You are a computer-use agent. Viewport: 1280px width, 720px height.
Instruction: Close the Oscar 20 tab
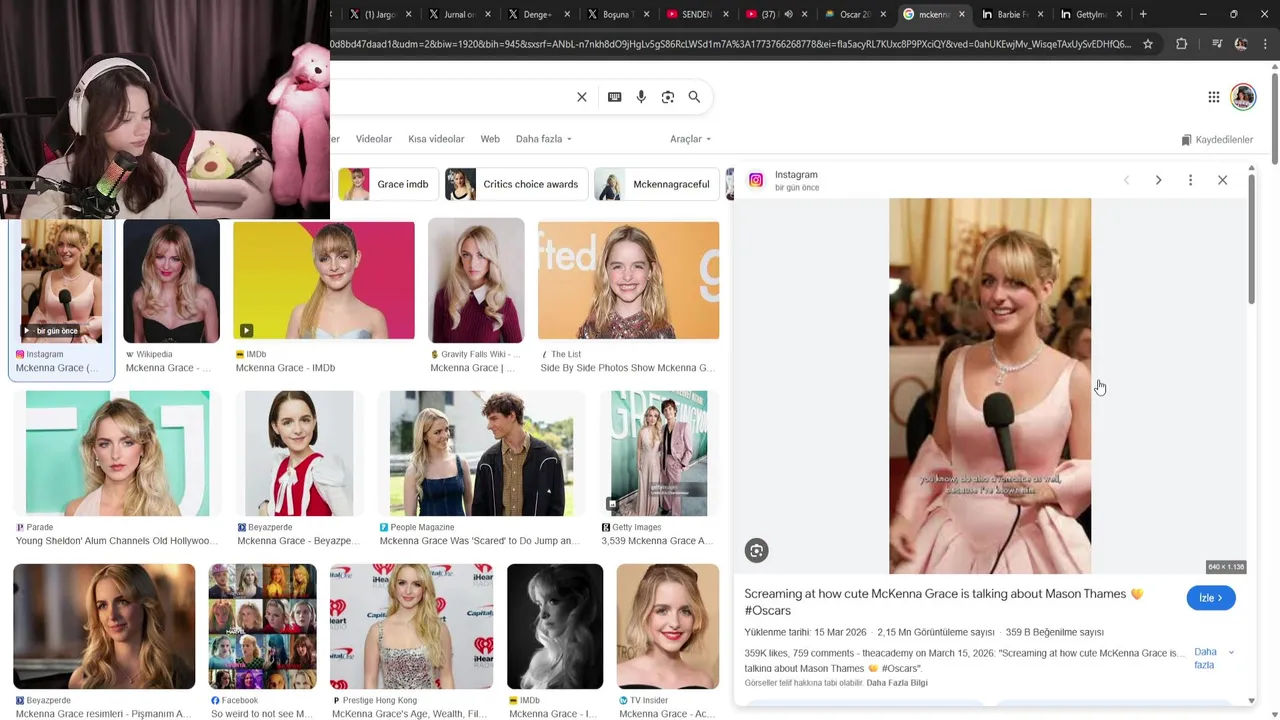point(883,14)
